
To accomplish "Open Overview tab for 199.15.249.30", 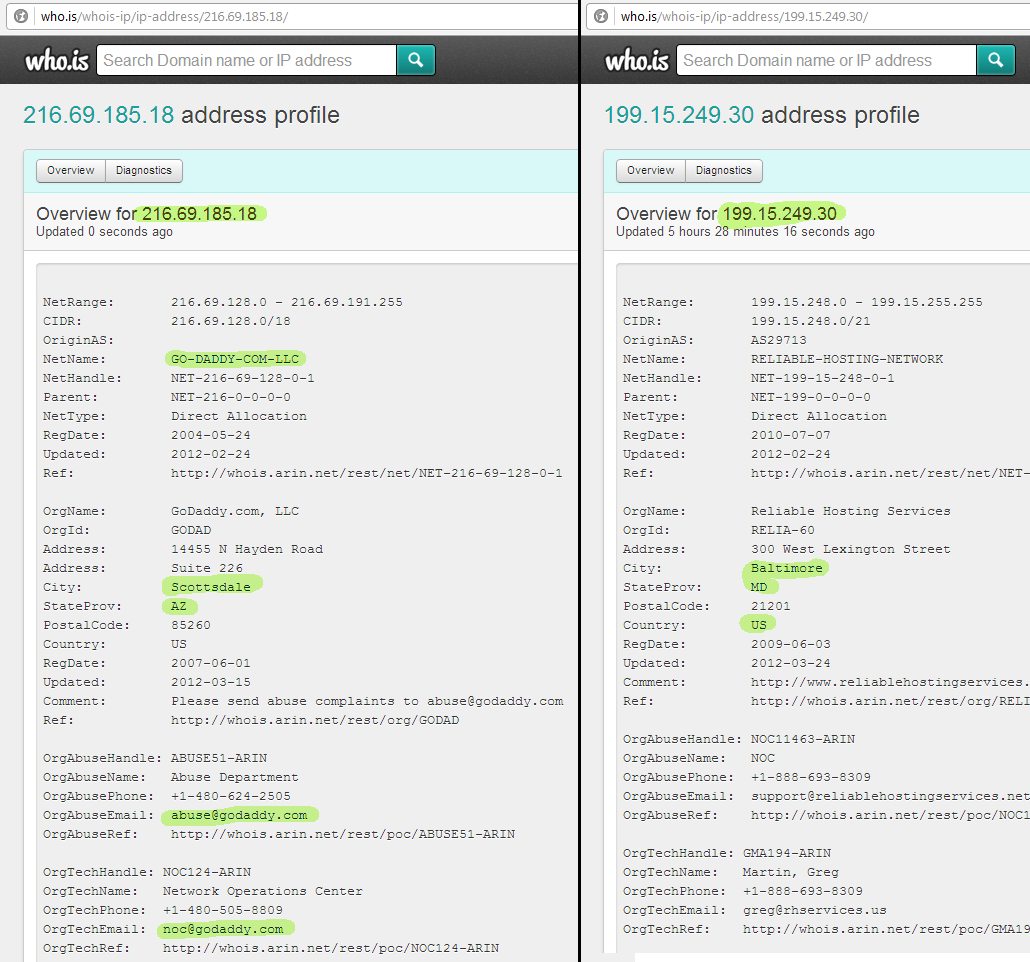I will pos(651,170).
